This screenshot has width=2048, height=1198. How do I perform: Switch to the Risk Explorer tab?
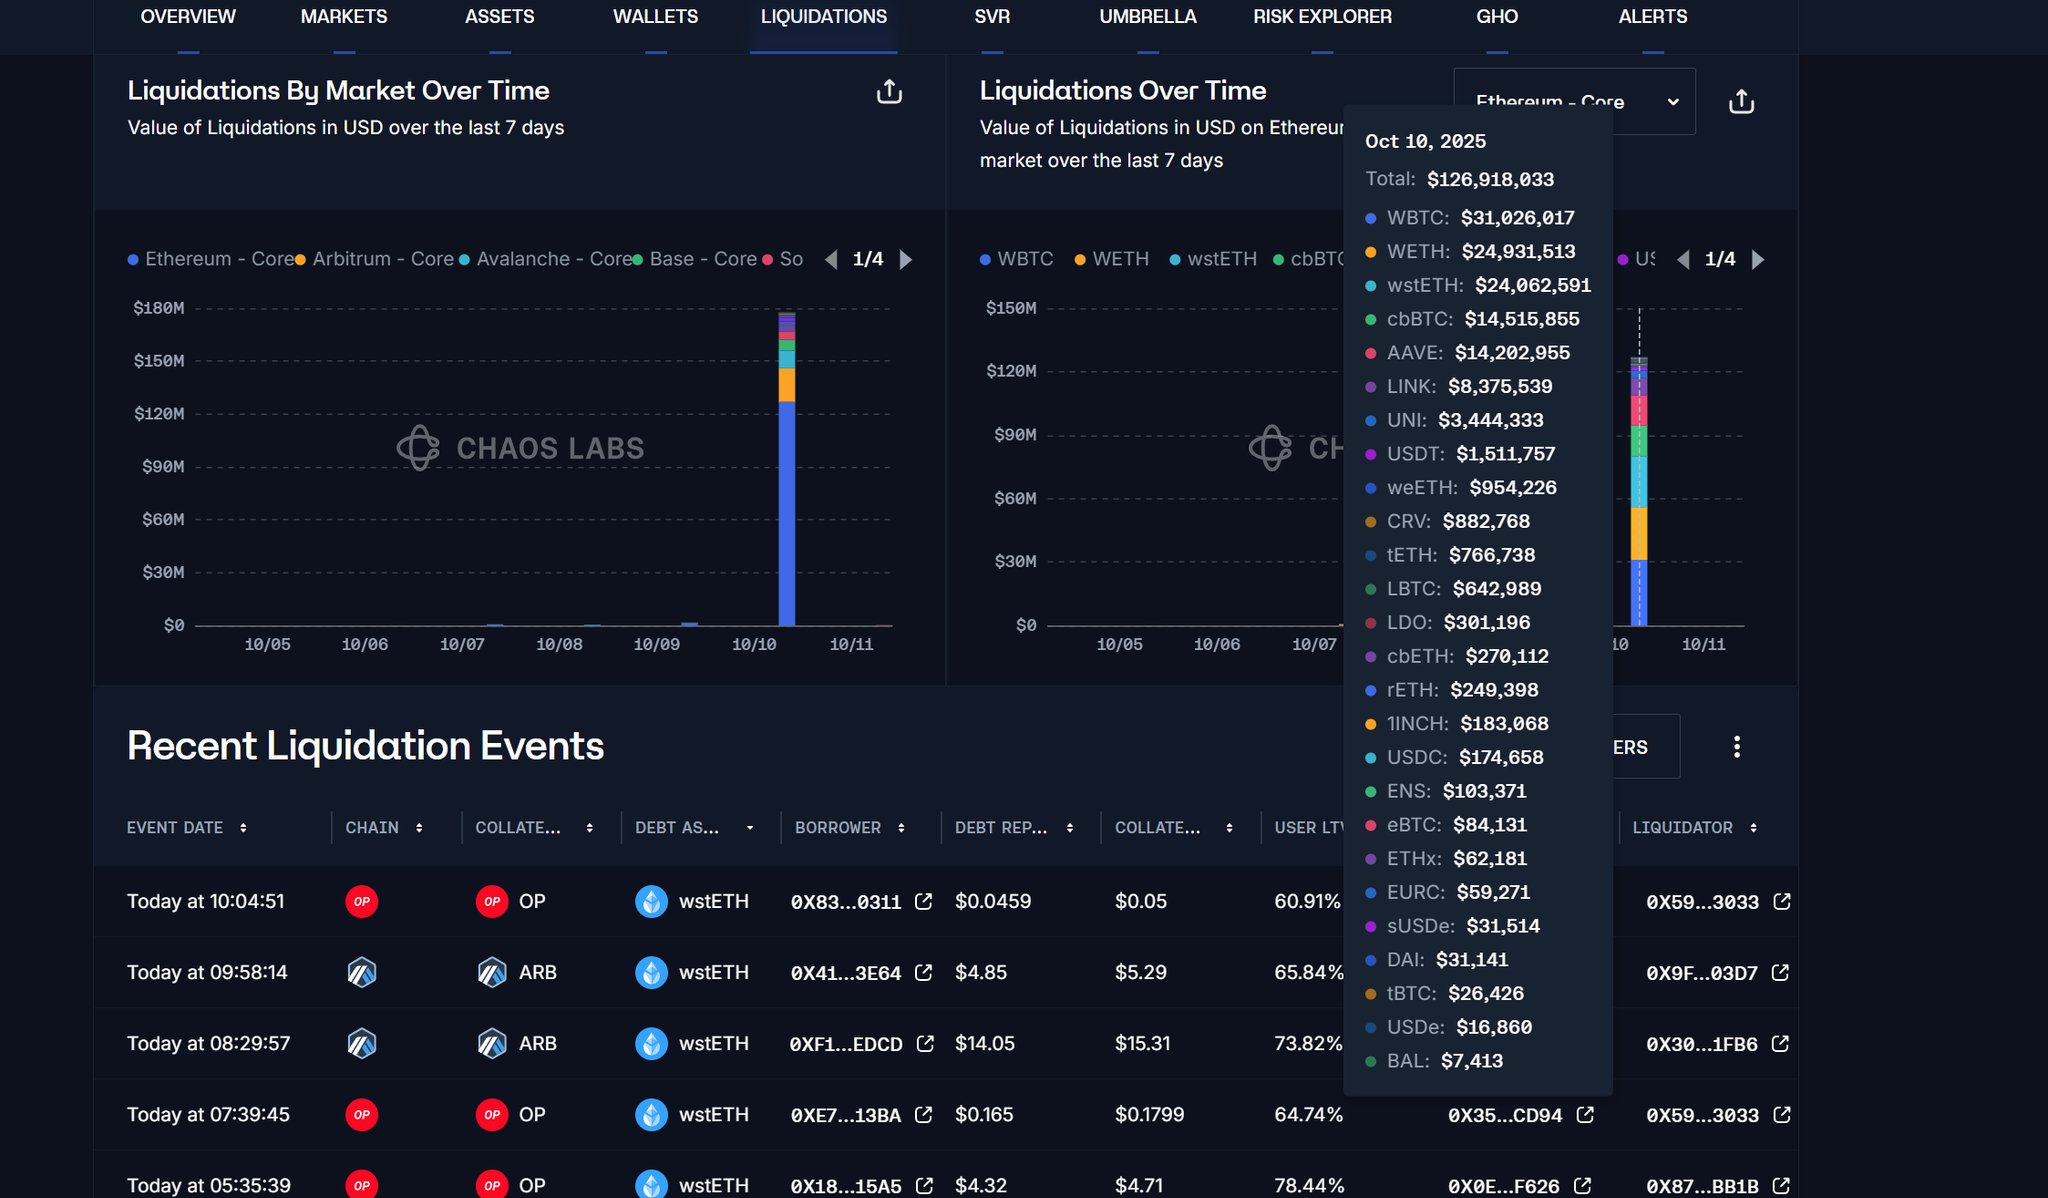tap(1322, 17)
